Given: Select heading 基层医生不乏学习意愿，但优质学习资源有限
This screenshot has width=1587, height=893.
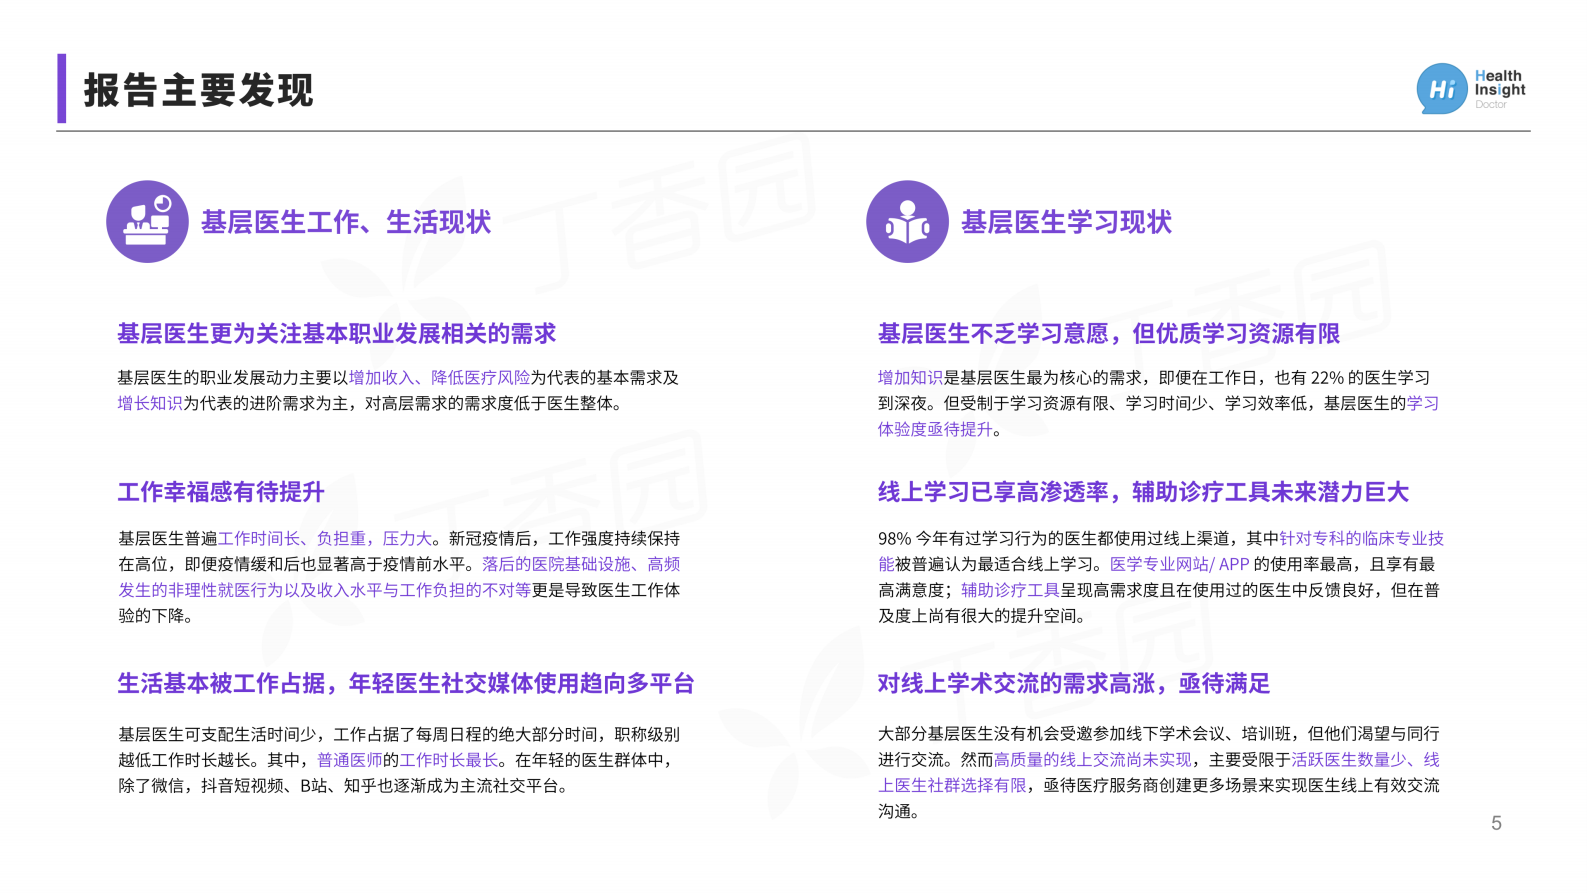Looking at the screenshot, I should click(1109, 334).
